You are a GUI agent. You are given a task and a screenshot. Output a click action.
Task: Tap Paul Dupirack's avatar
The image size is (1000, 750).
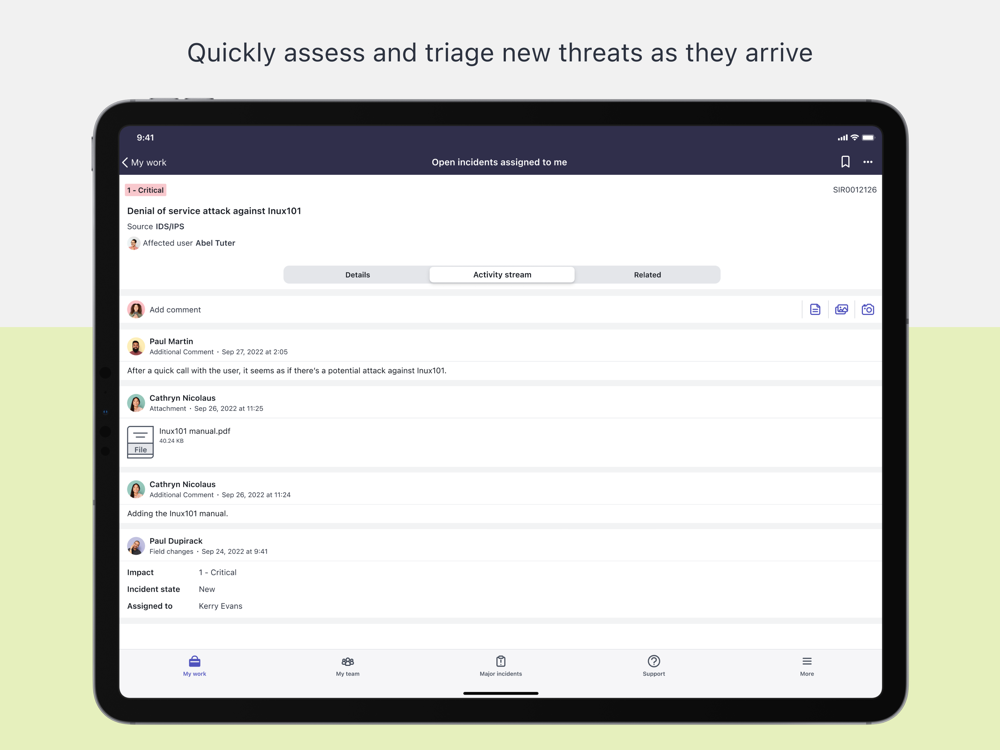click(x=136, y=546)
